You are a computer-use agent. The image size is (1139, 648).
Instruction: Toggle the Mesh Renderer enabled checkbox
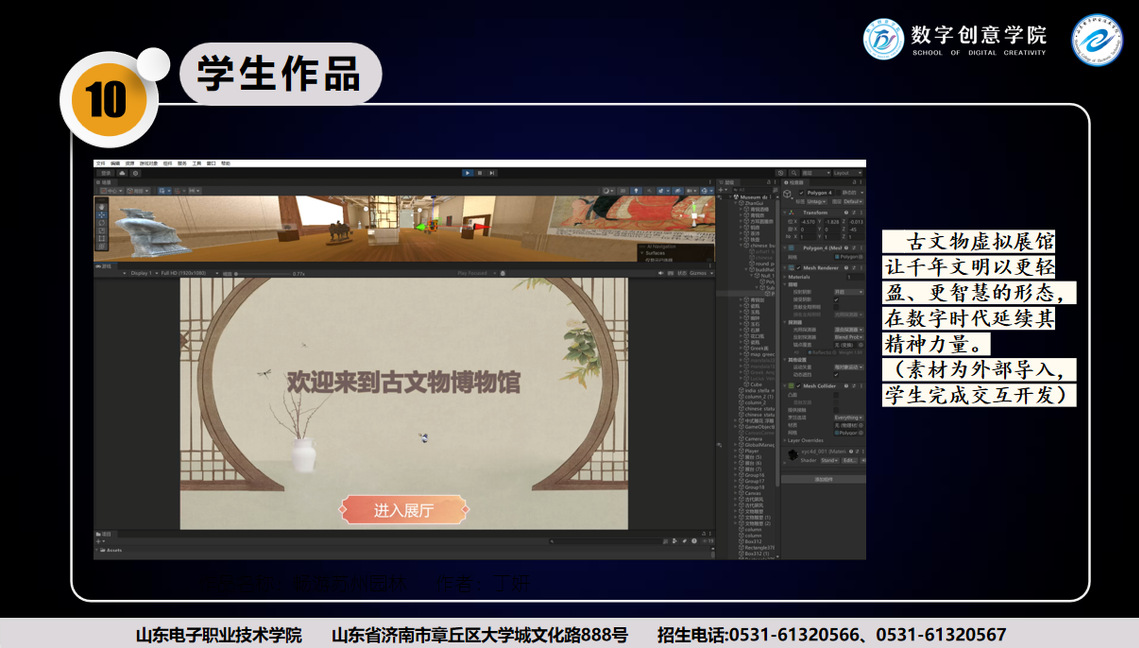801,268
